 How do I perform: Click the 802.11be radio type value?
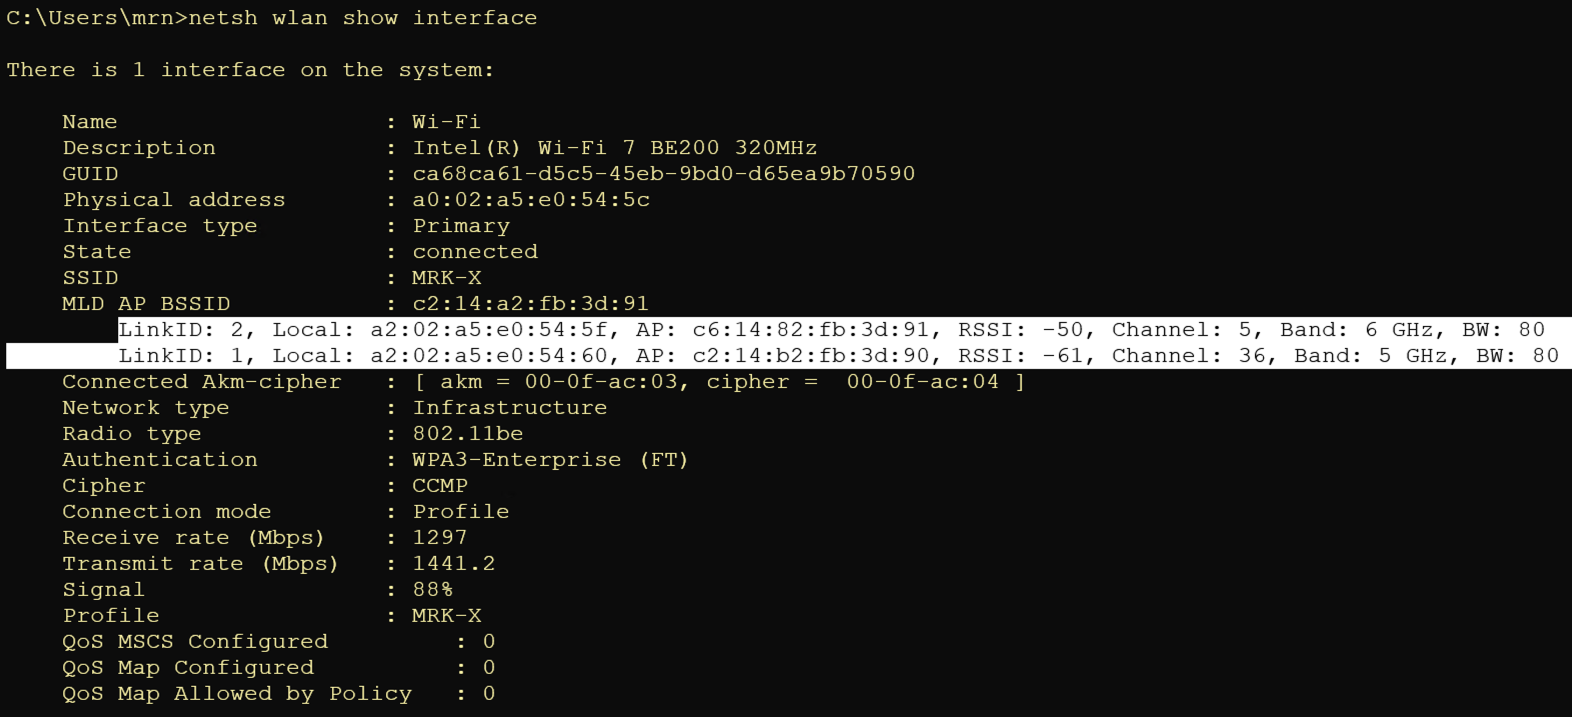tap(467, 434)
